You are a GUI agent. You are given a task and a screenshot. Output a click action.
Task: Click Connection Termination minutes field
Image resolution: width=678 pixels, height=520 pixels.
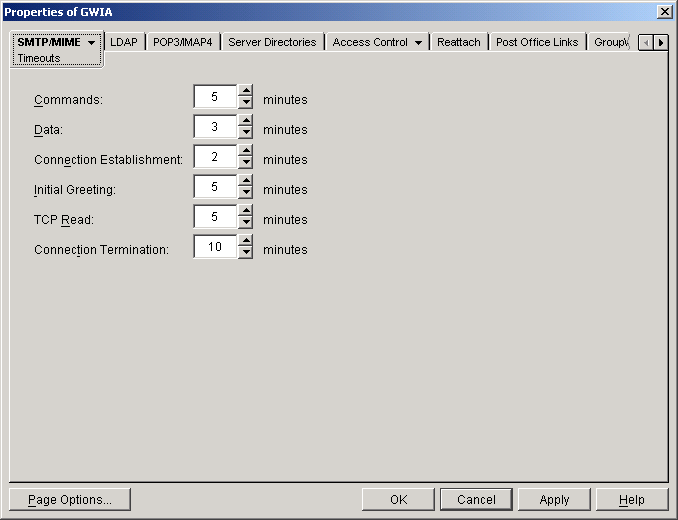215,246
